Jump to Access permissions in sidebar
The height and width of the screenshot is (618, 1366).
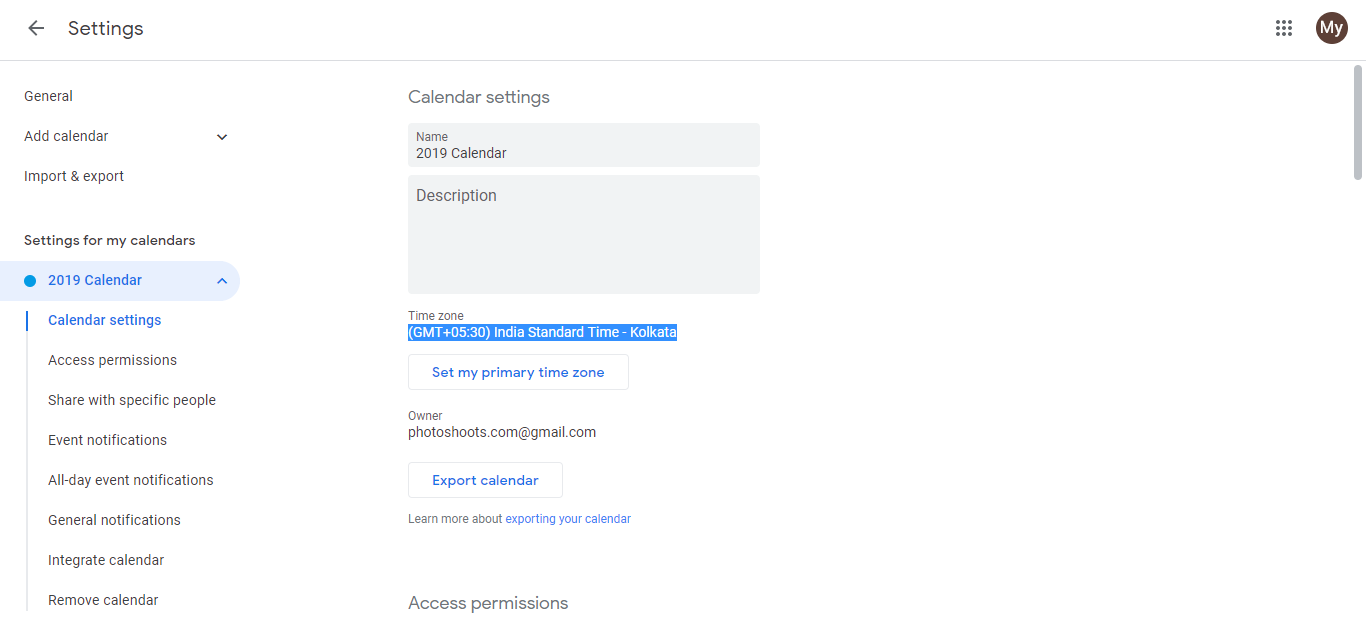tap(112, 360)
